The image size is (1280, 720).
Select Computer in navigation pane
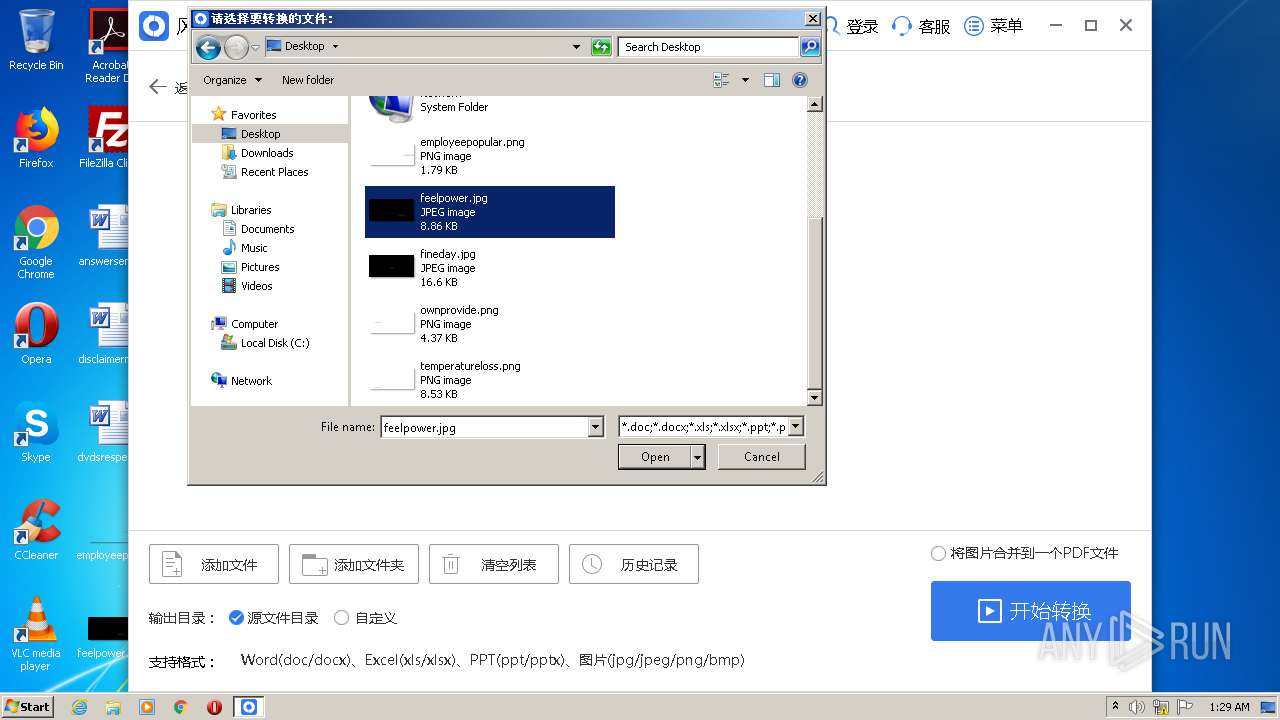click(x=254, y=324)
